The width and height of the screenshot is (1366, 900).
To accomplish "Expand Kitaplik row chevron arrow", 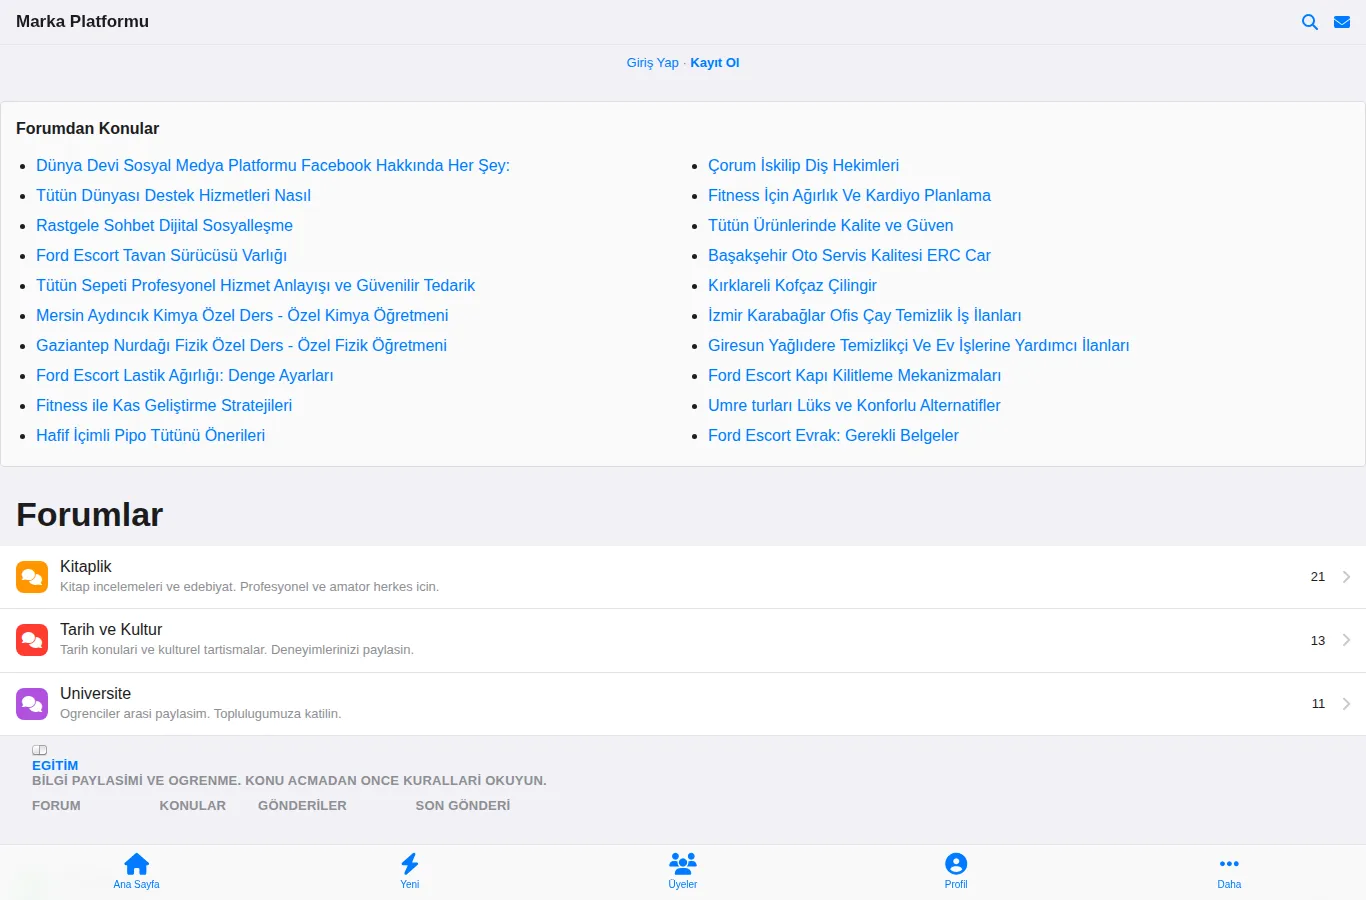I will click(1346, 577).
